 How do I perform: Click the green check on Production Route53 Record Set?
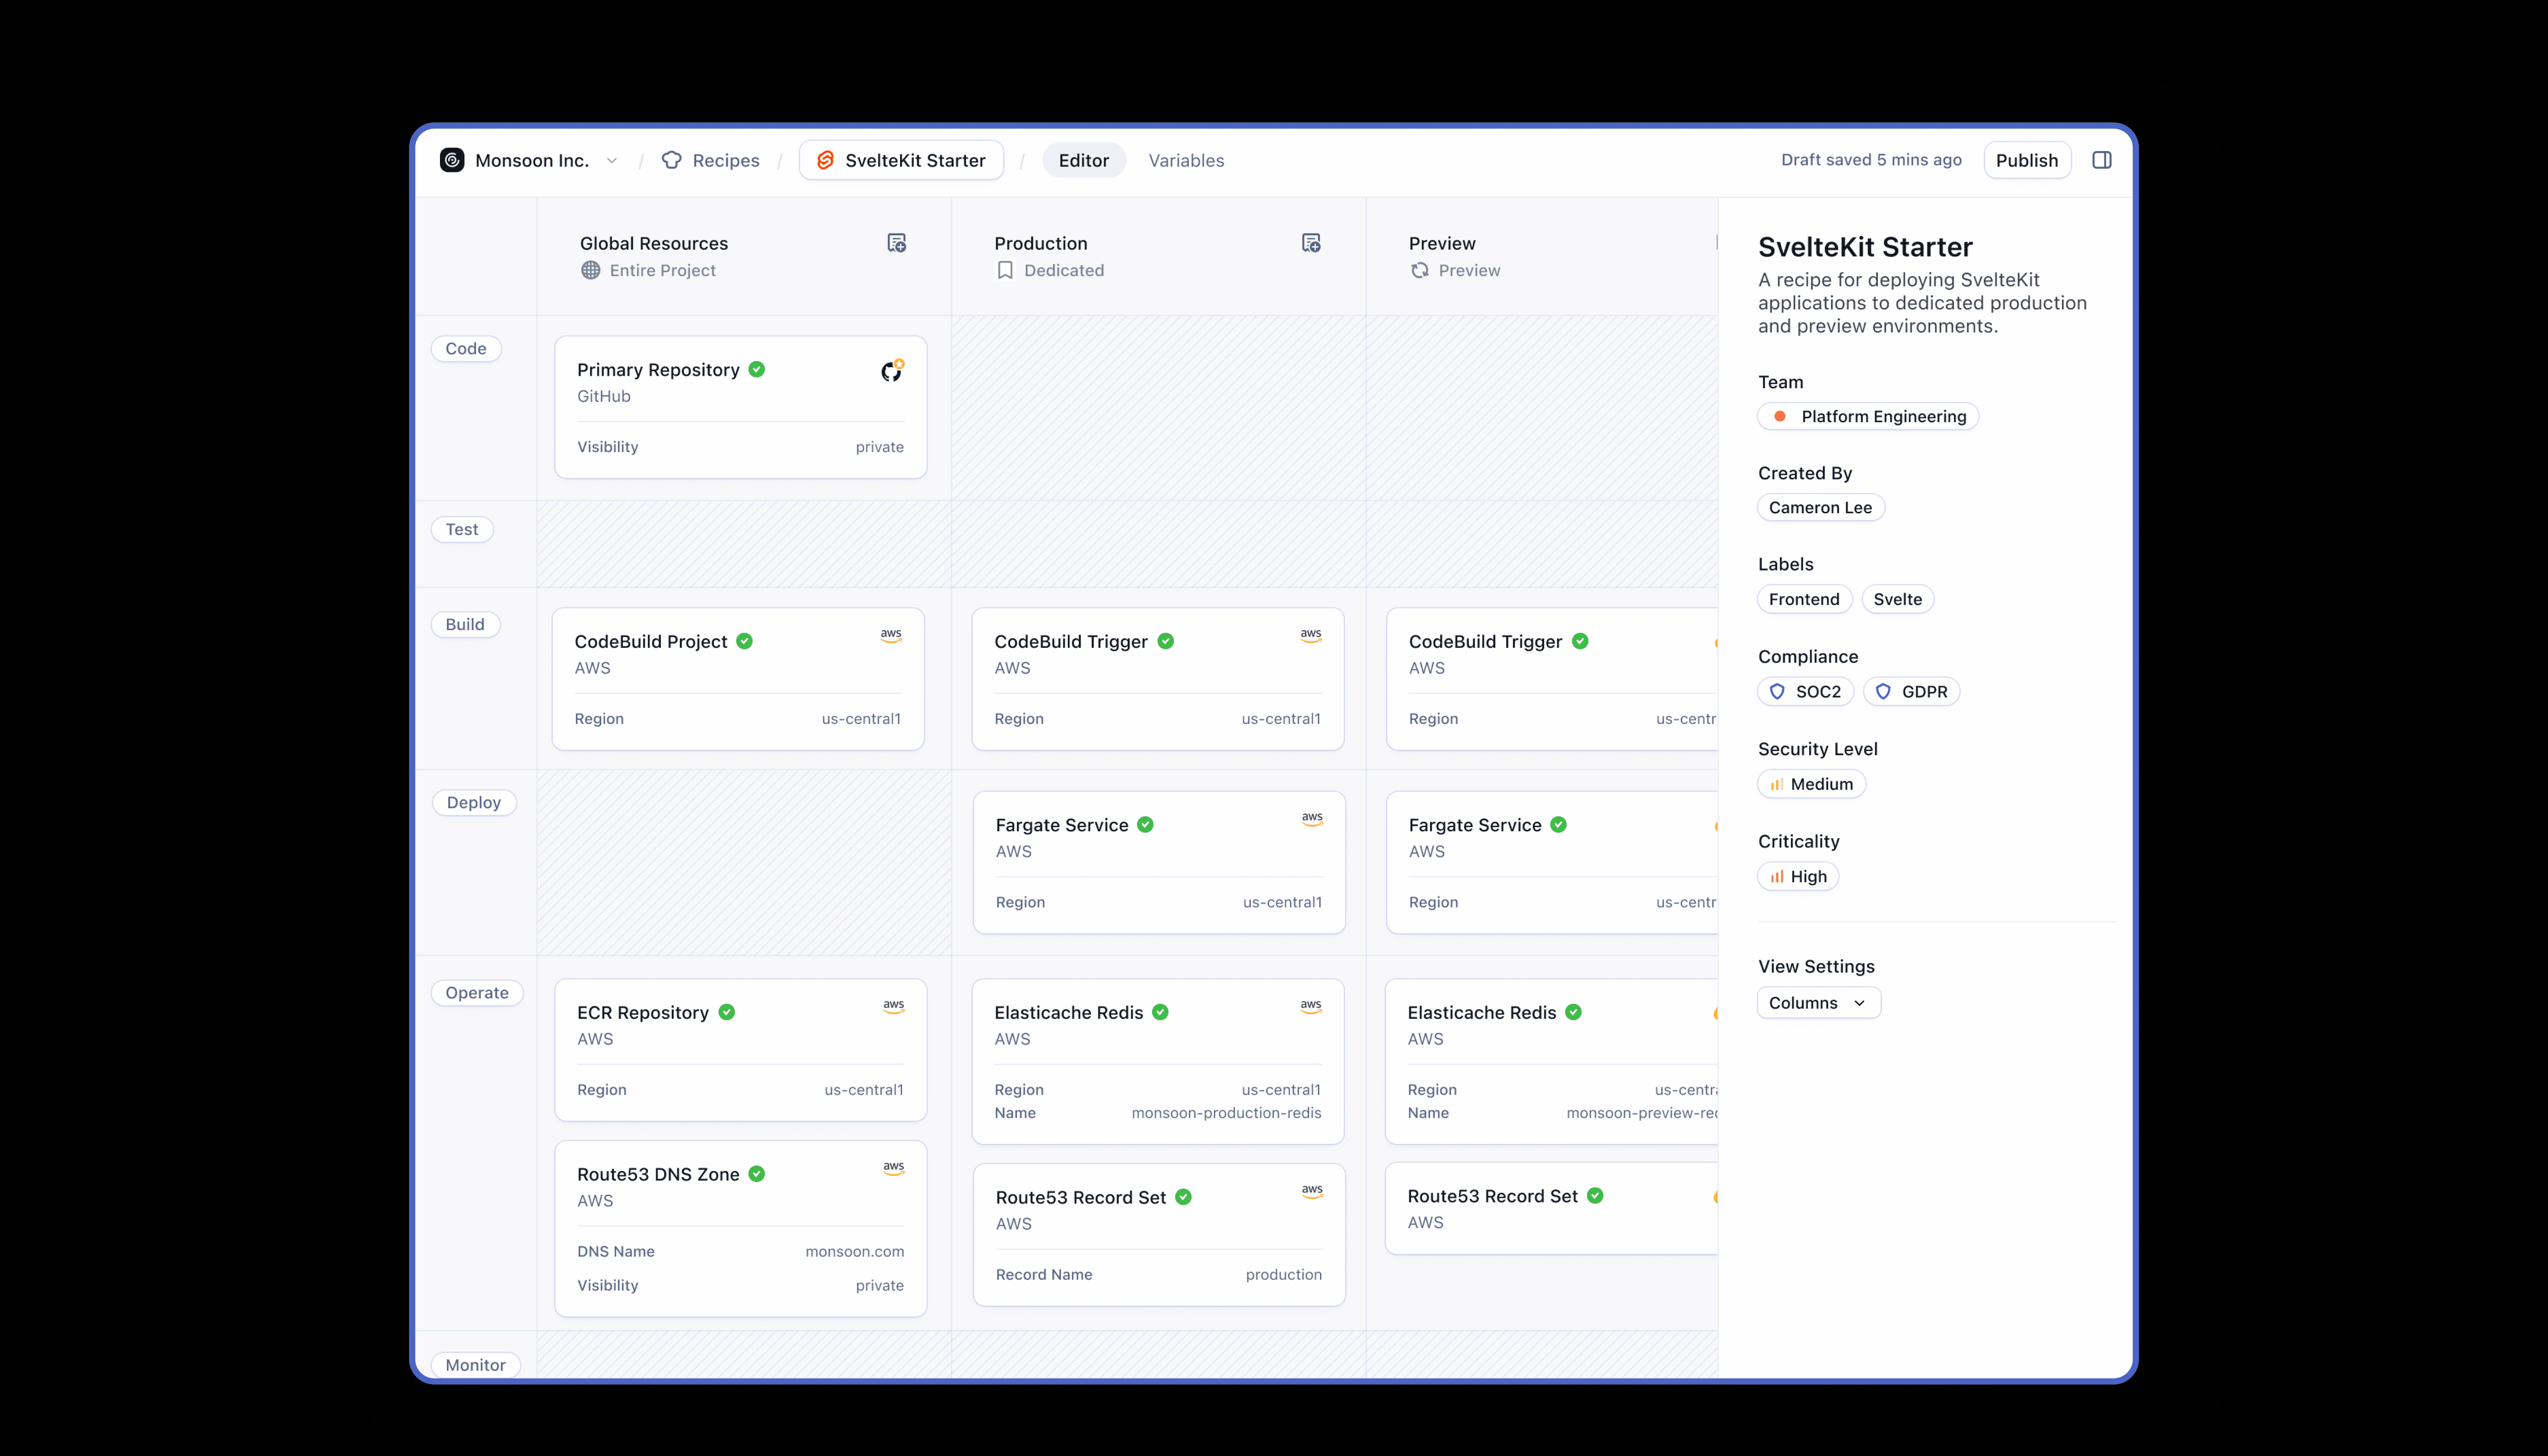1184,1197
